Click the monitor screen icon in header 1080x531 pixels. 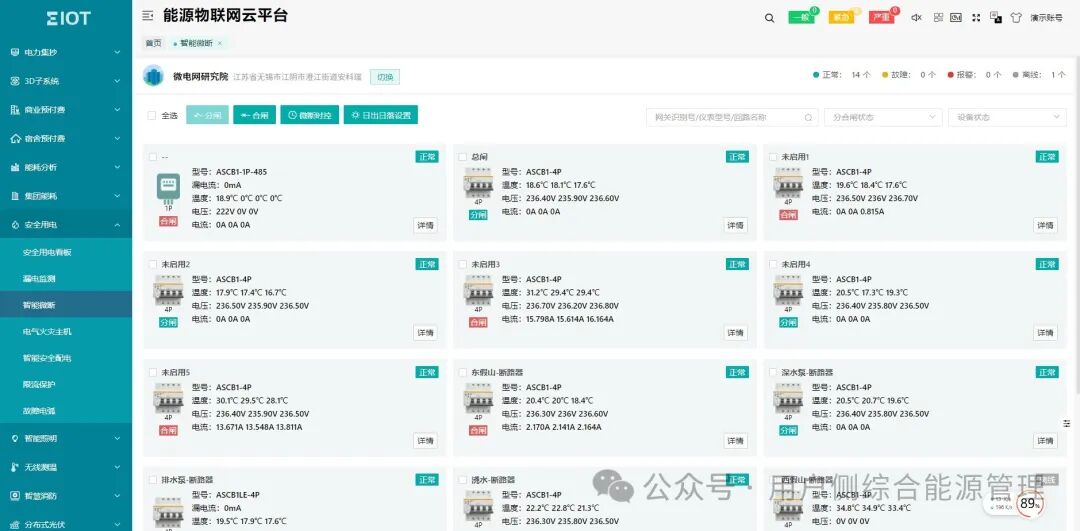click(956, 18)
